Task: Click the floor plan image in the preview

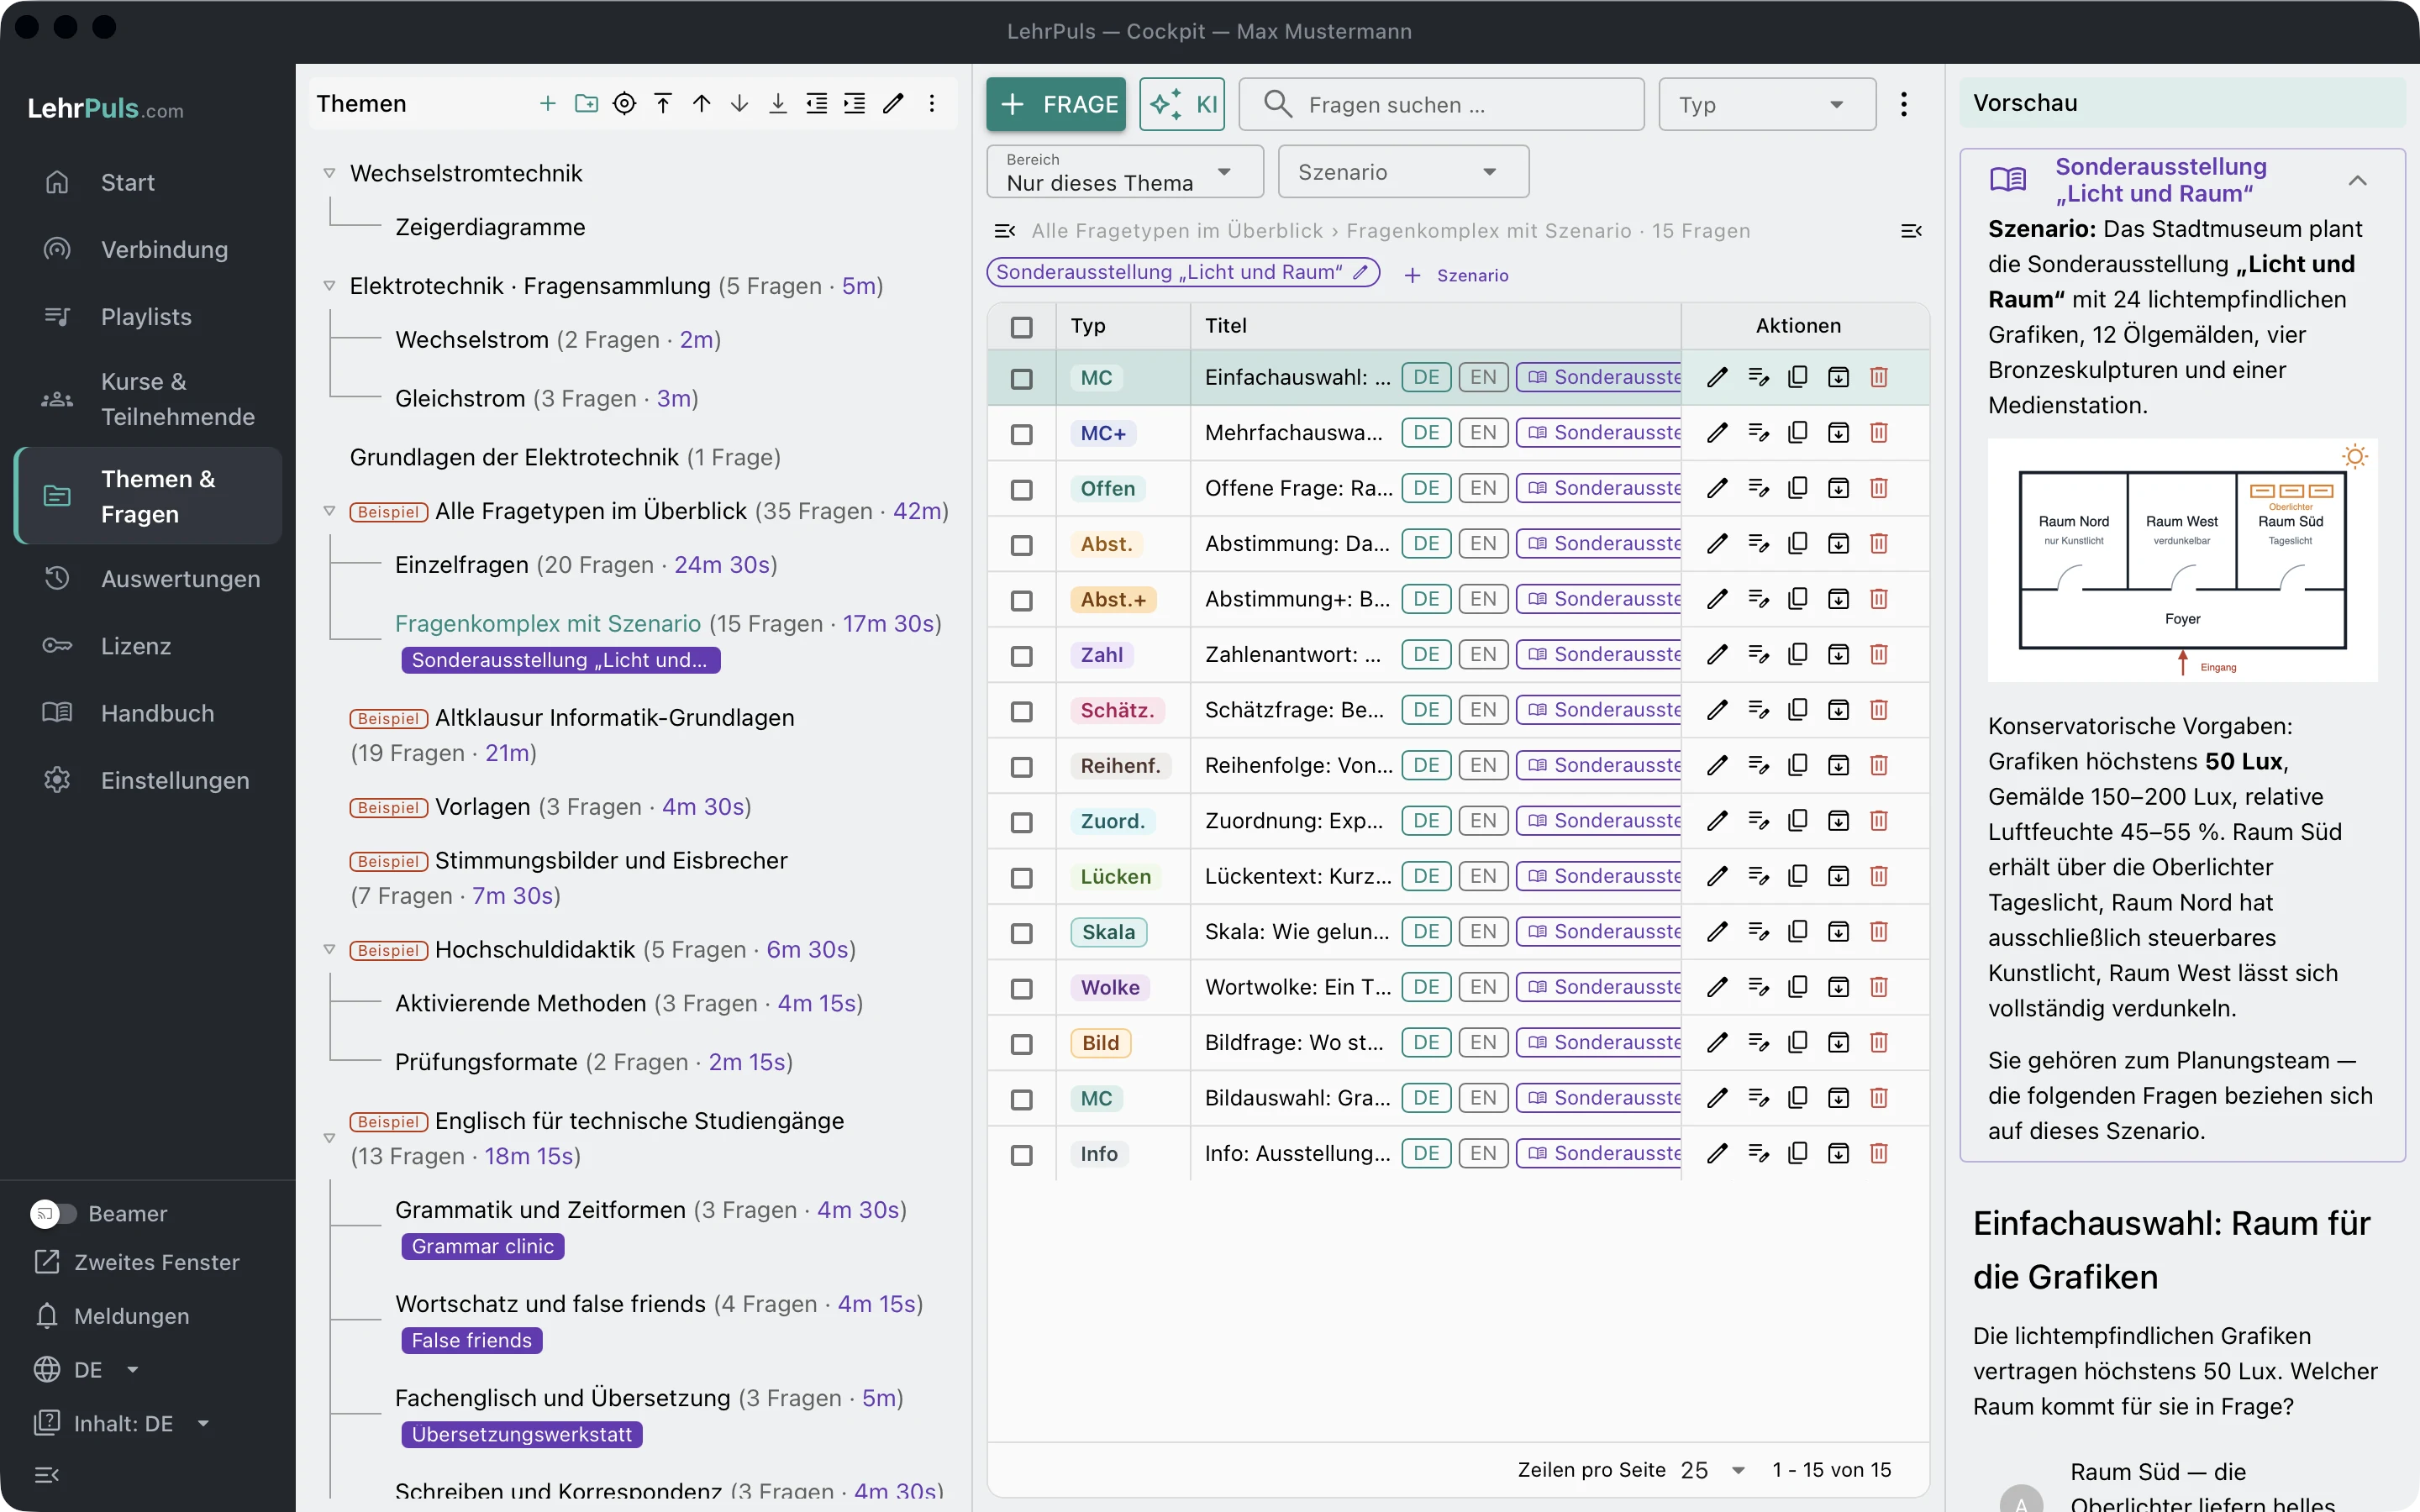Action: pyautogui.click(x=2182, y=560)
